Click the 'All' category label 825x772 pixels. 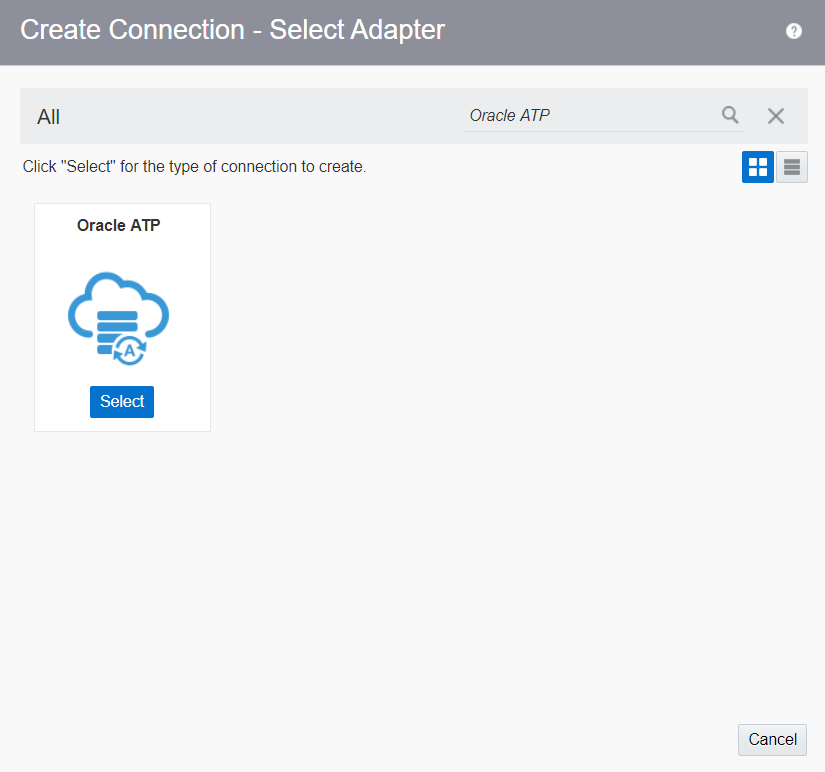[48, 117]
